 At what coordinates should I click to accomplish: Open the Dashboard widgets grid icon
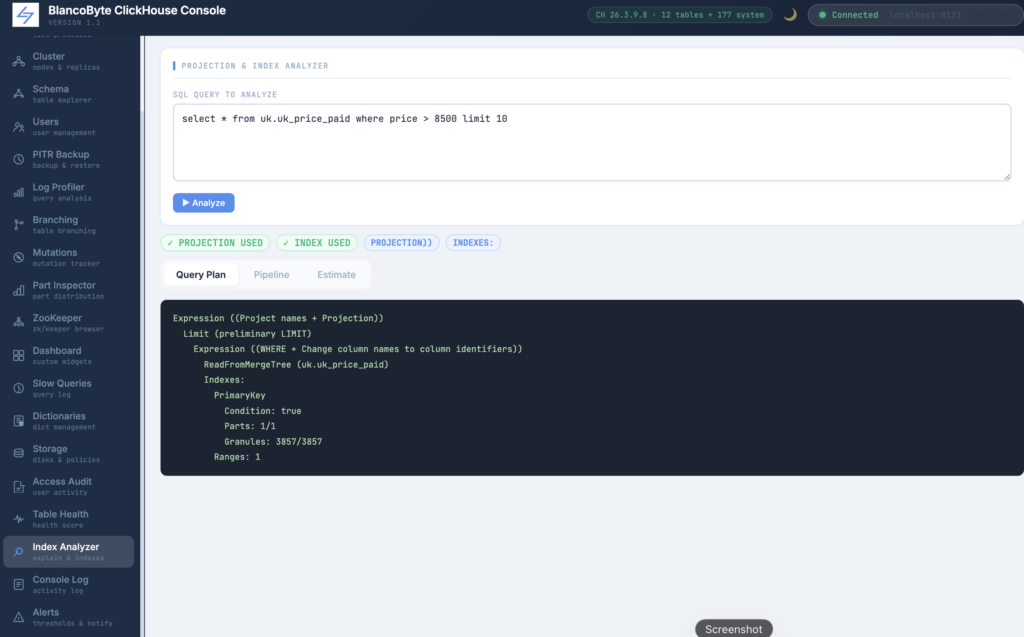coord(18,355)
